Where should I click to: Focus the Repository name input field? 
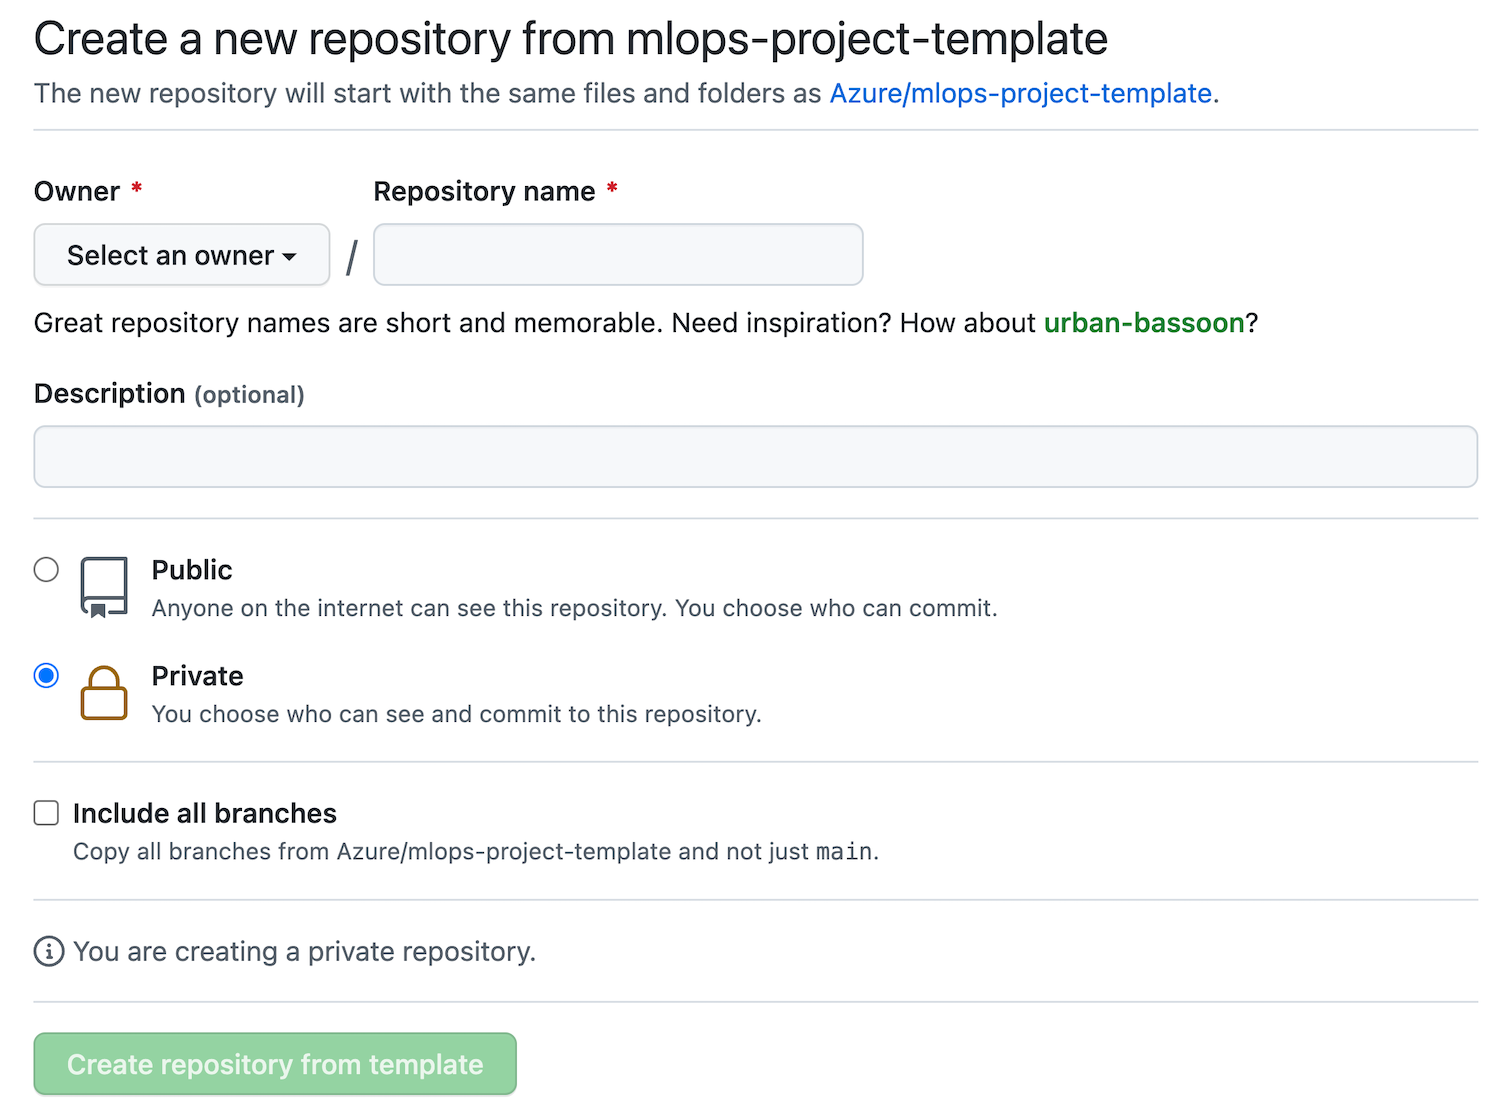point(618,255)
